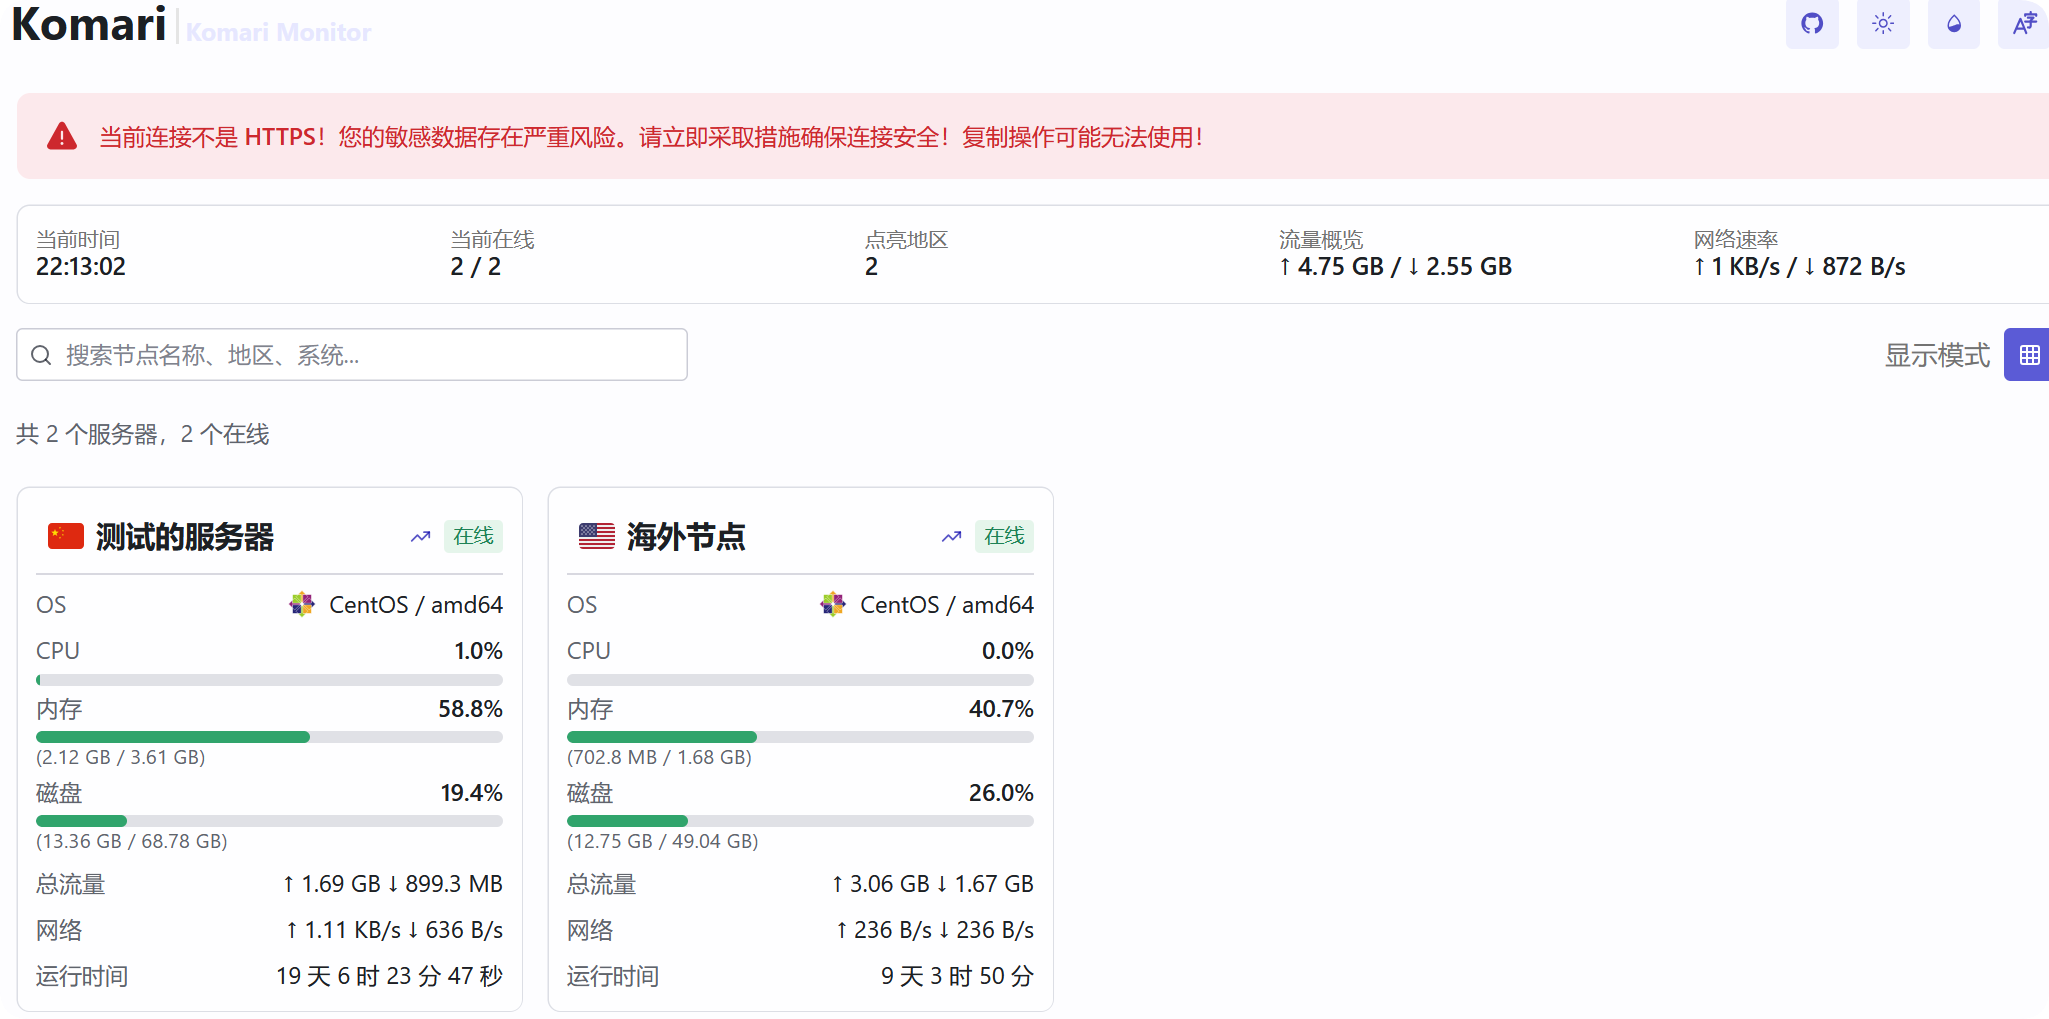This screenshot has height=1019, width=2049.
Task: Open network chart for 海外节点
Action: 950,537
